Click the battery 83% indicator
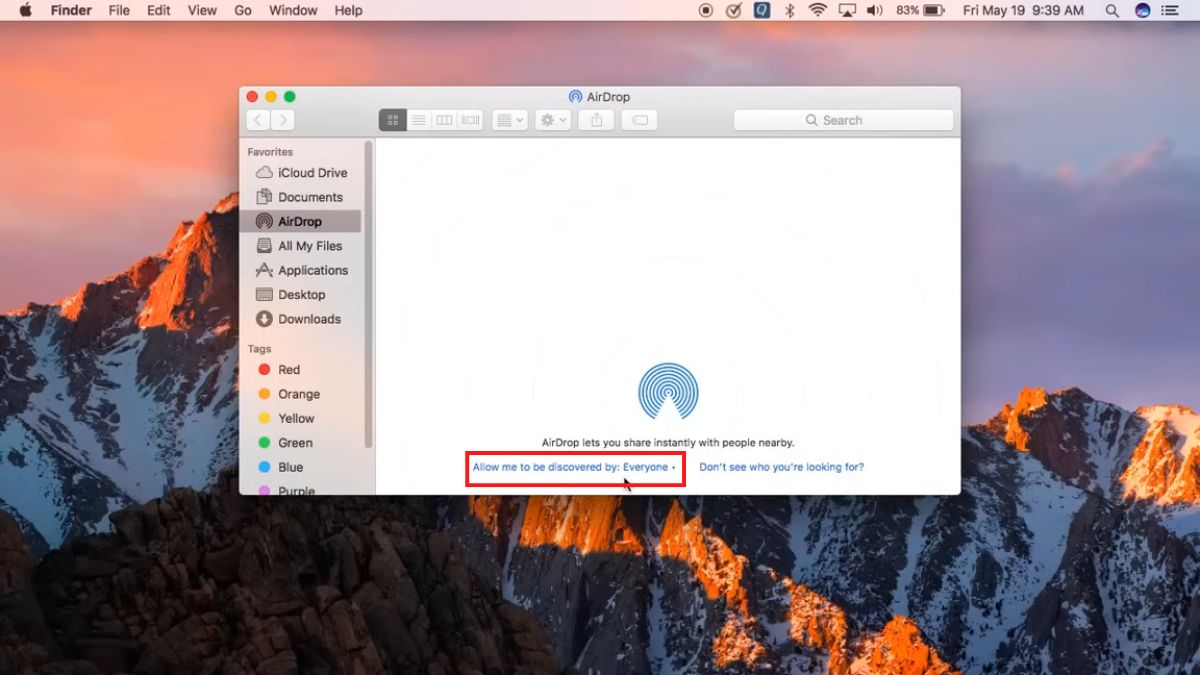1200x675 pixels. tap(920, 10)
